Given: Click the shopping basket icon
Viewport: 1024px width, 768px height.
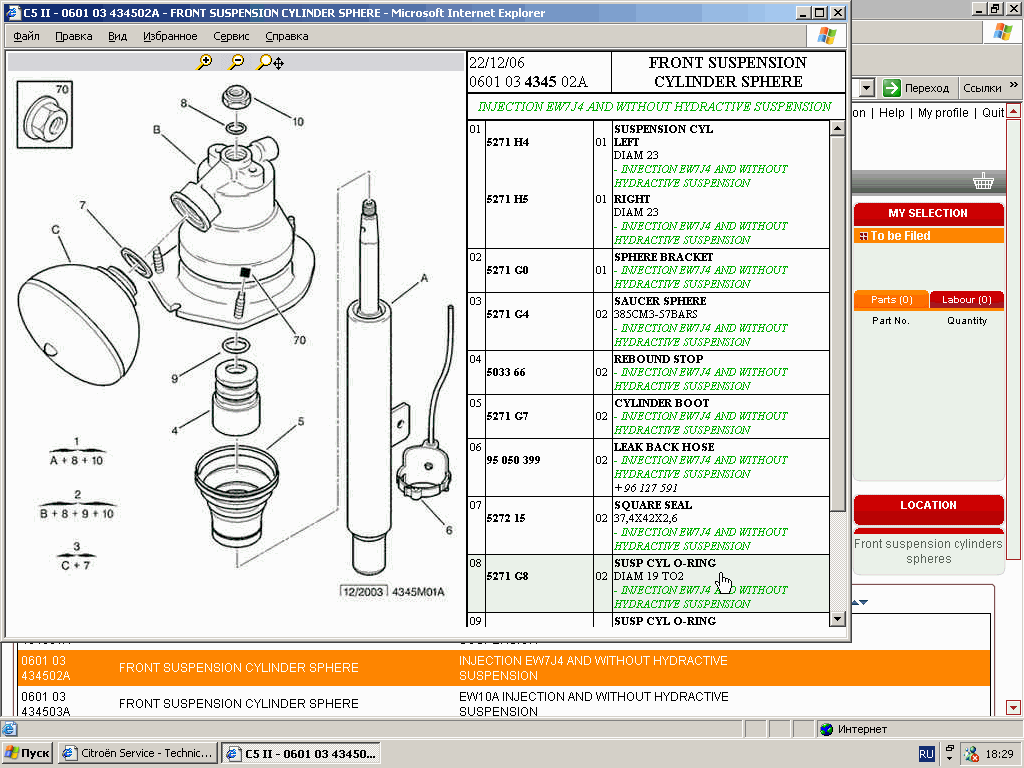Looking at the screenshot, I should coord(983,182).
